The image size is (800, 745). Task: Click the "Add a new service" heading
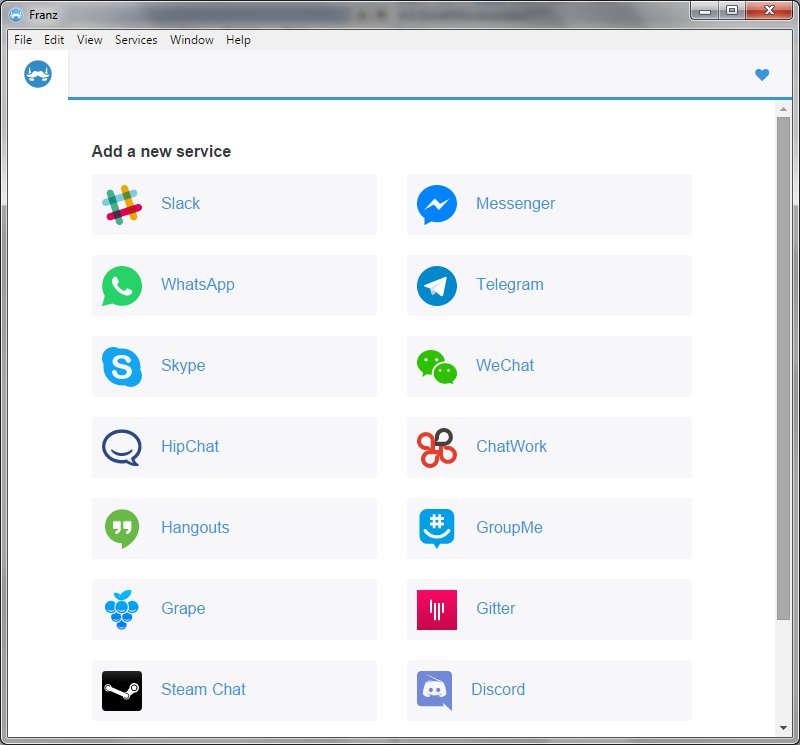(161, 152)
